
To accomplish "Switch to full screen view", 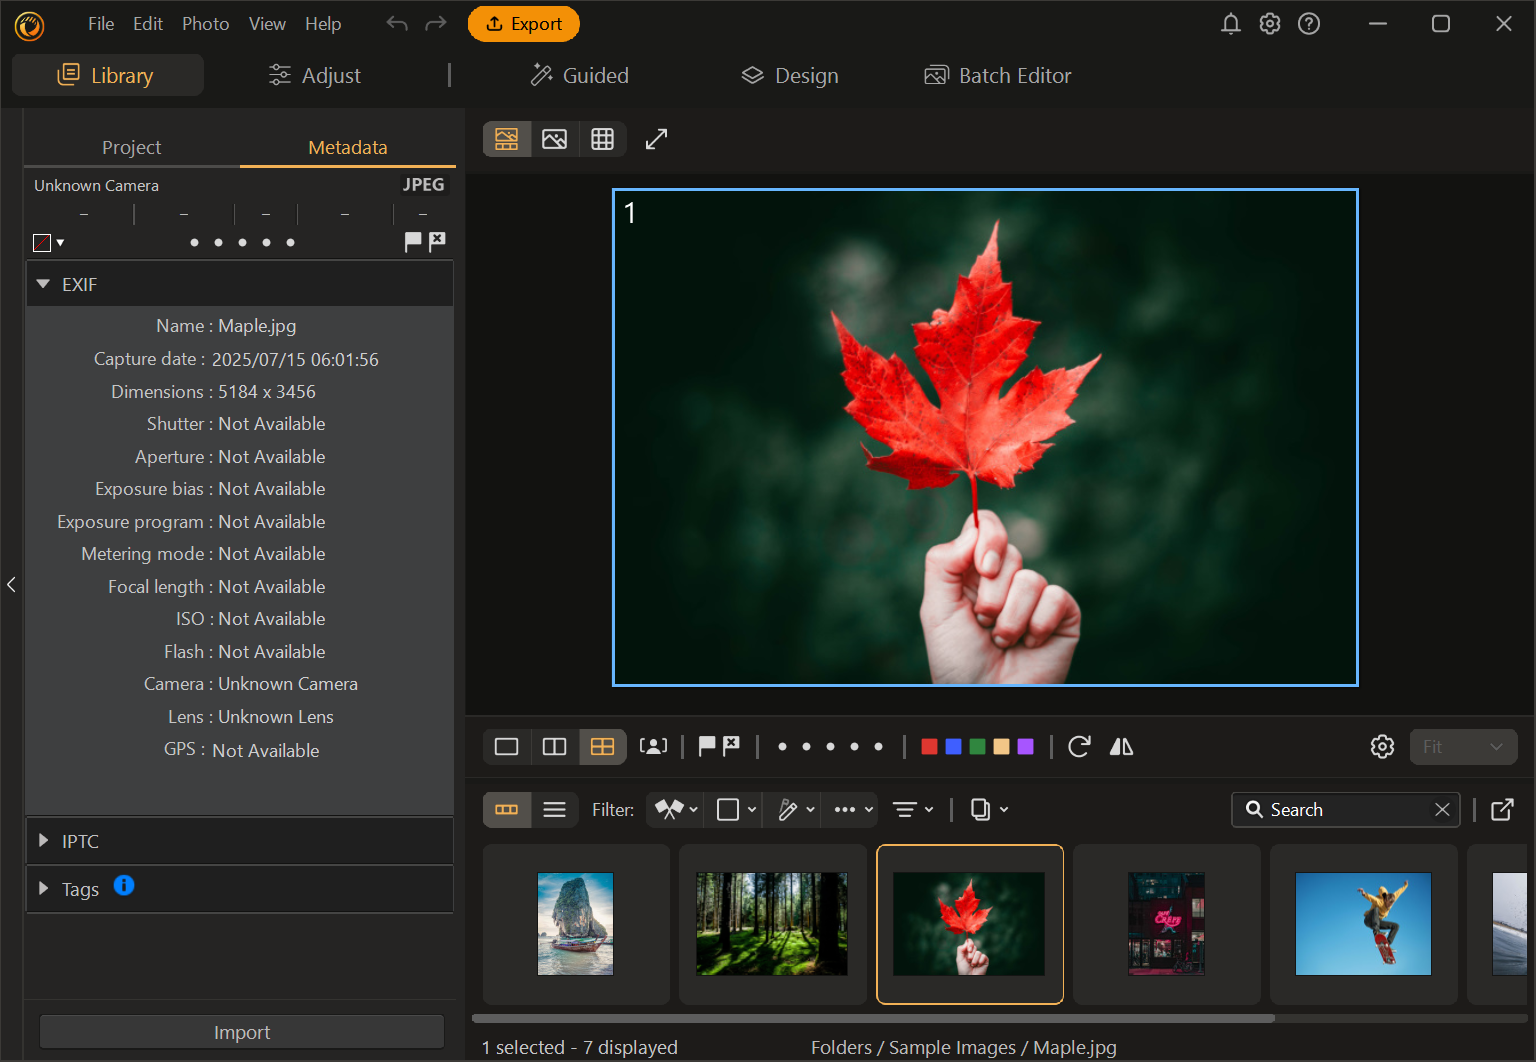I will pyautogui.click(x=656, y=139).
